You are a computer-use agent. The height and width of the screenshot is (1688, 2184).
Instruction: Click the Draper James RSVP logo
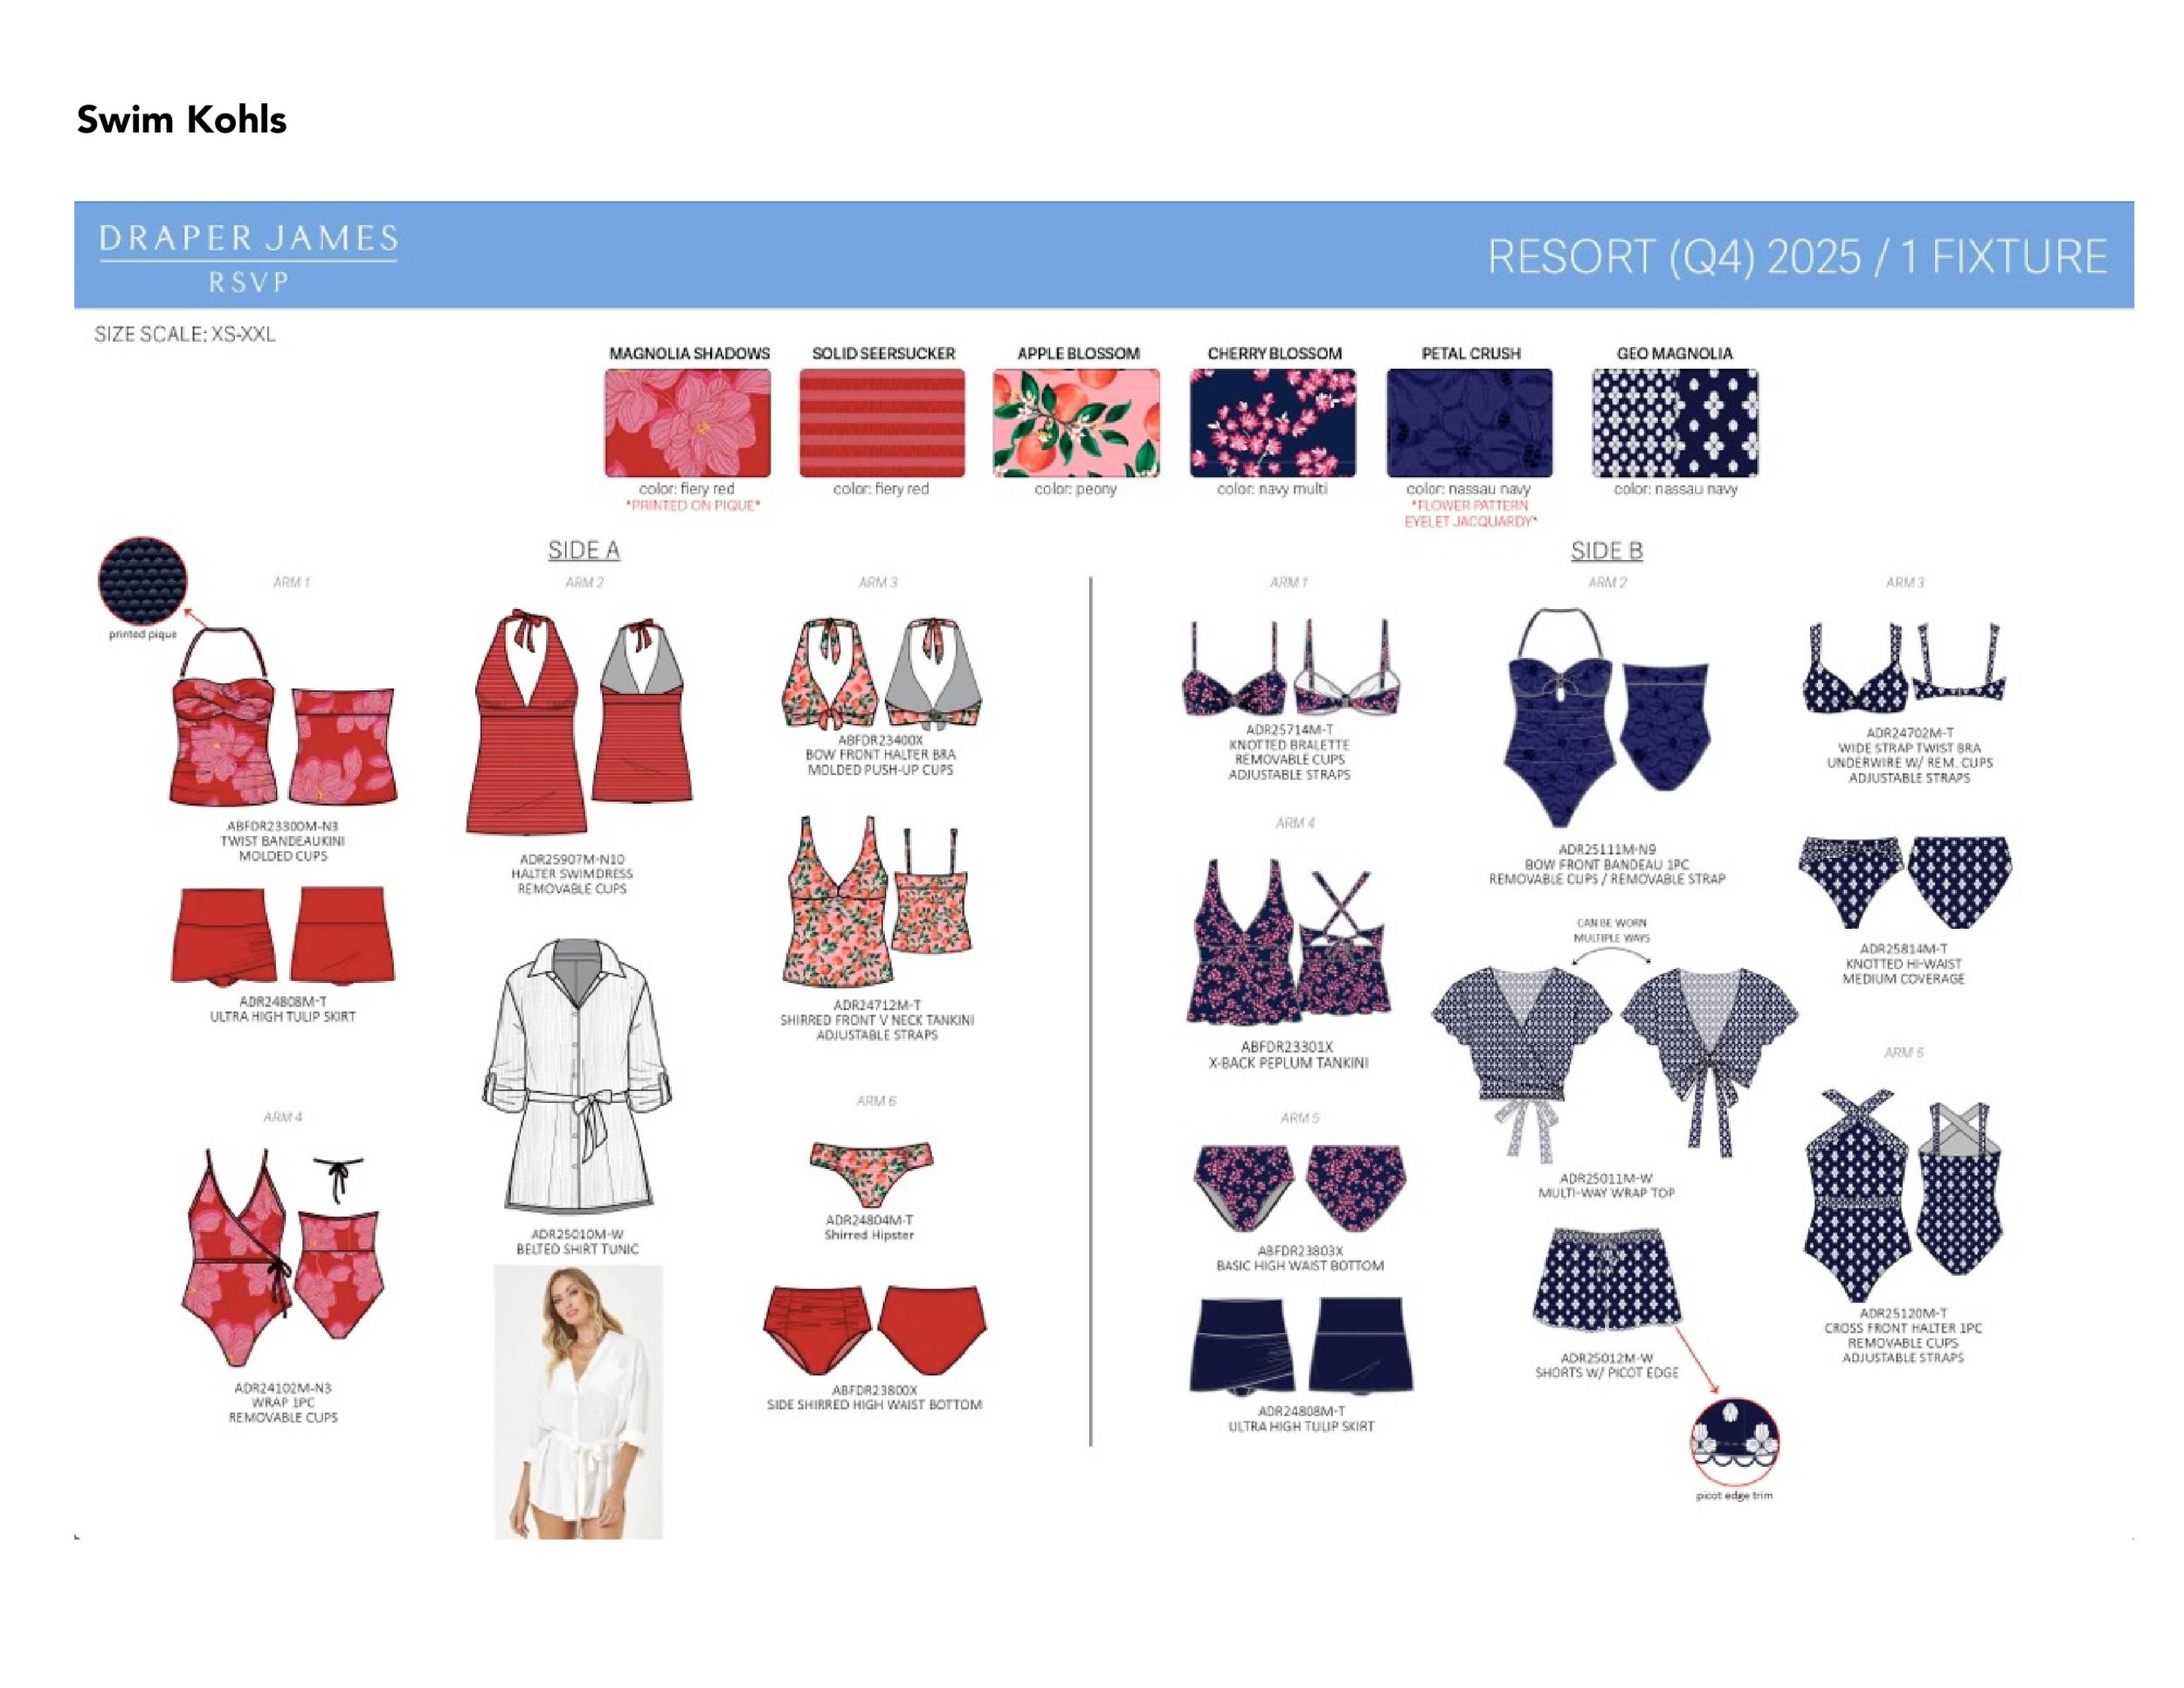tap(248, 258)
